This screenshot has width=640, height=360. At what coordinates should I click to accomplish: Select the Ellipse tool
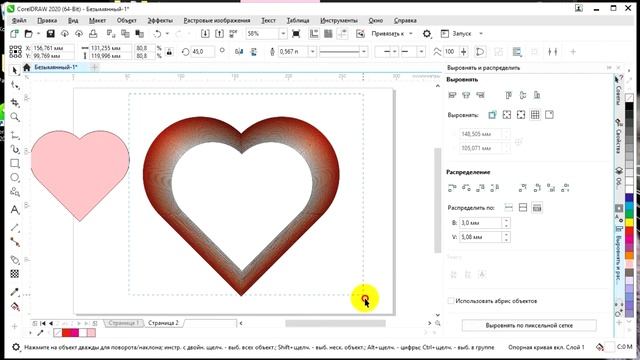[15, 178]
